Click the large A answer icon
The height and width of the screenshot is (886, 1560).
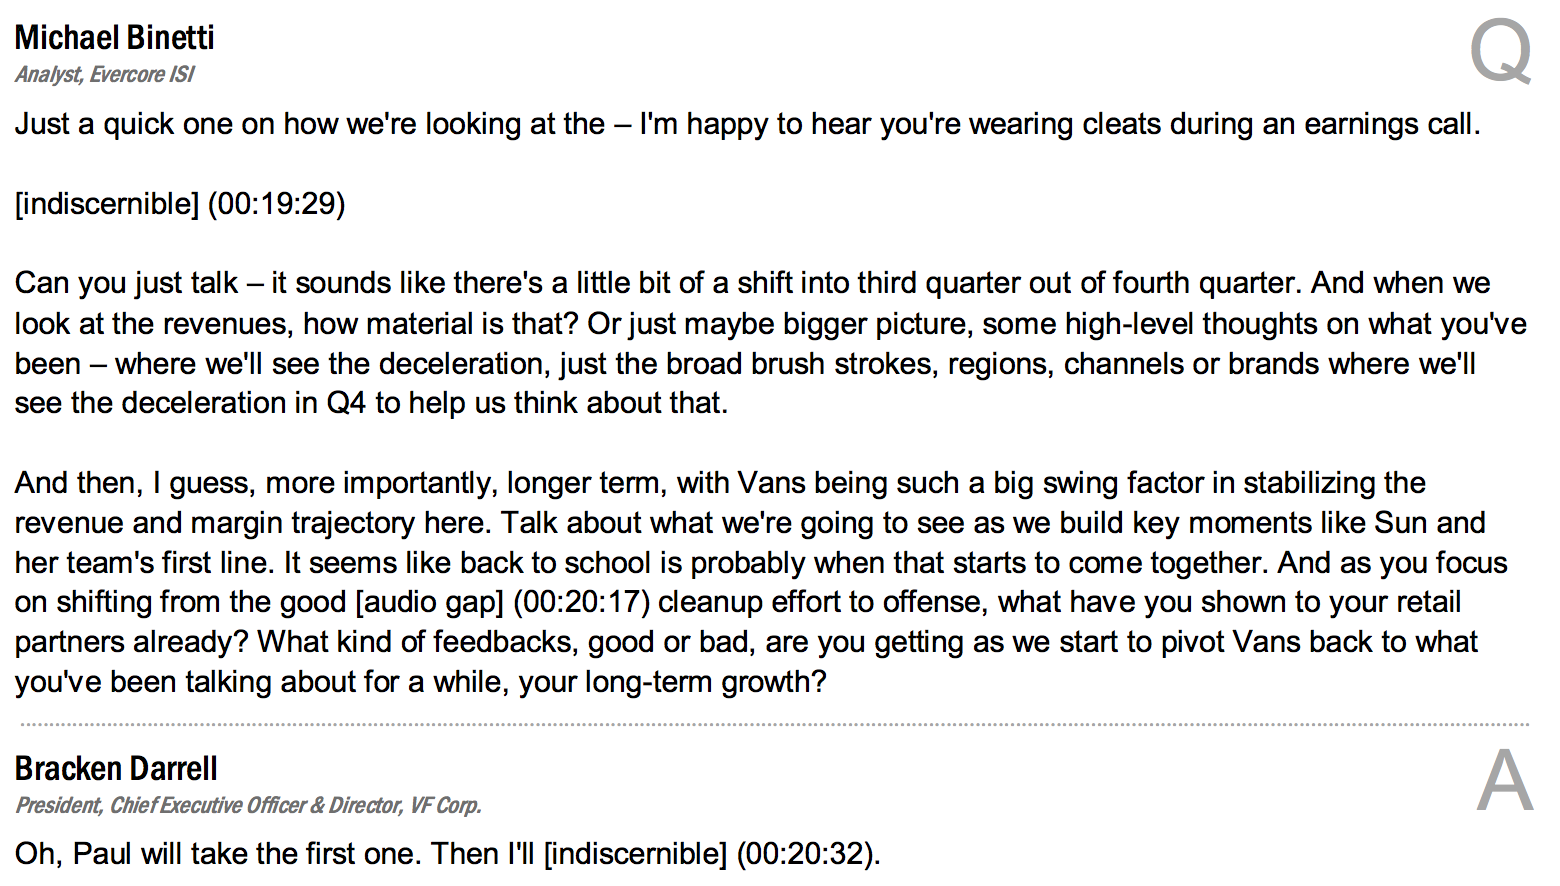[1505, 780]
